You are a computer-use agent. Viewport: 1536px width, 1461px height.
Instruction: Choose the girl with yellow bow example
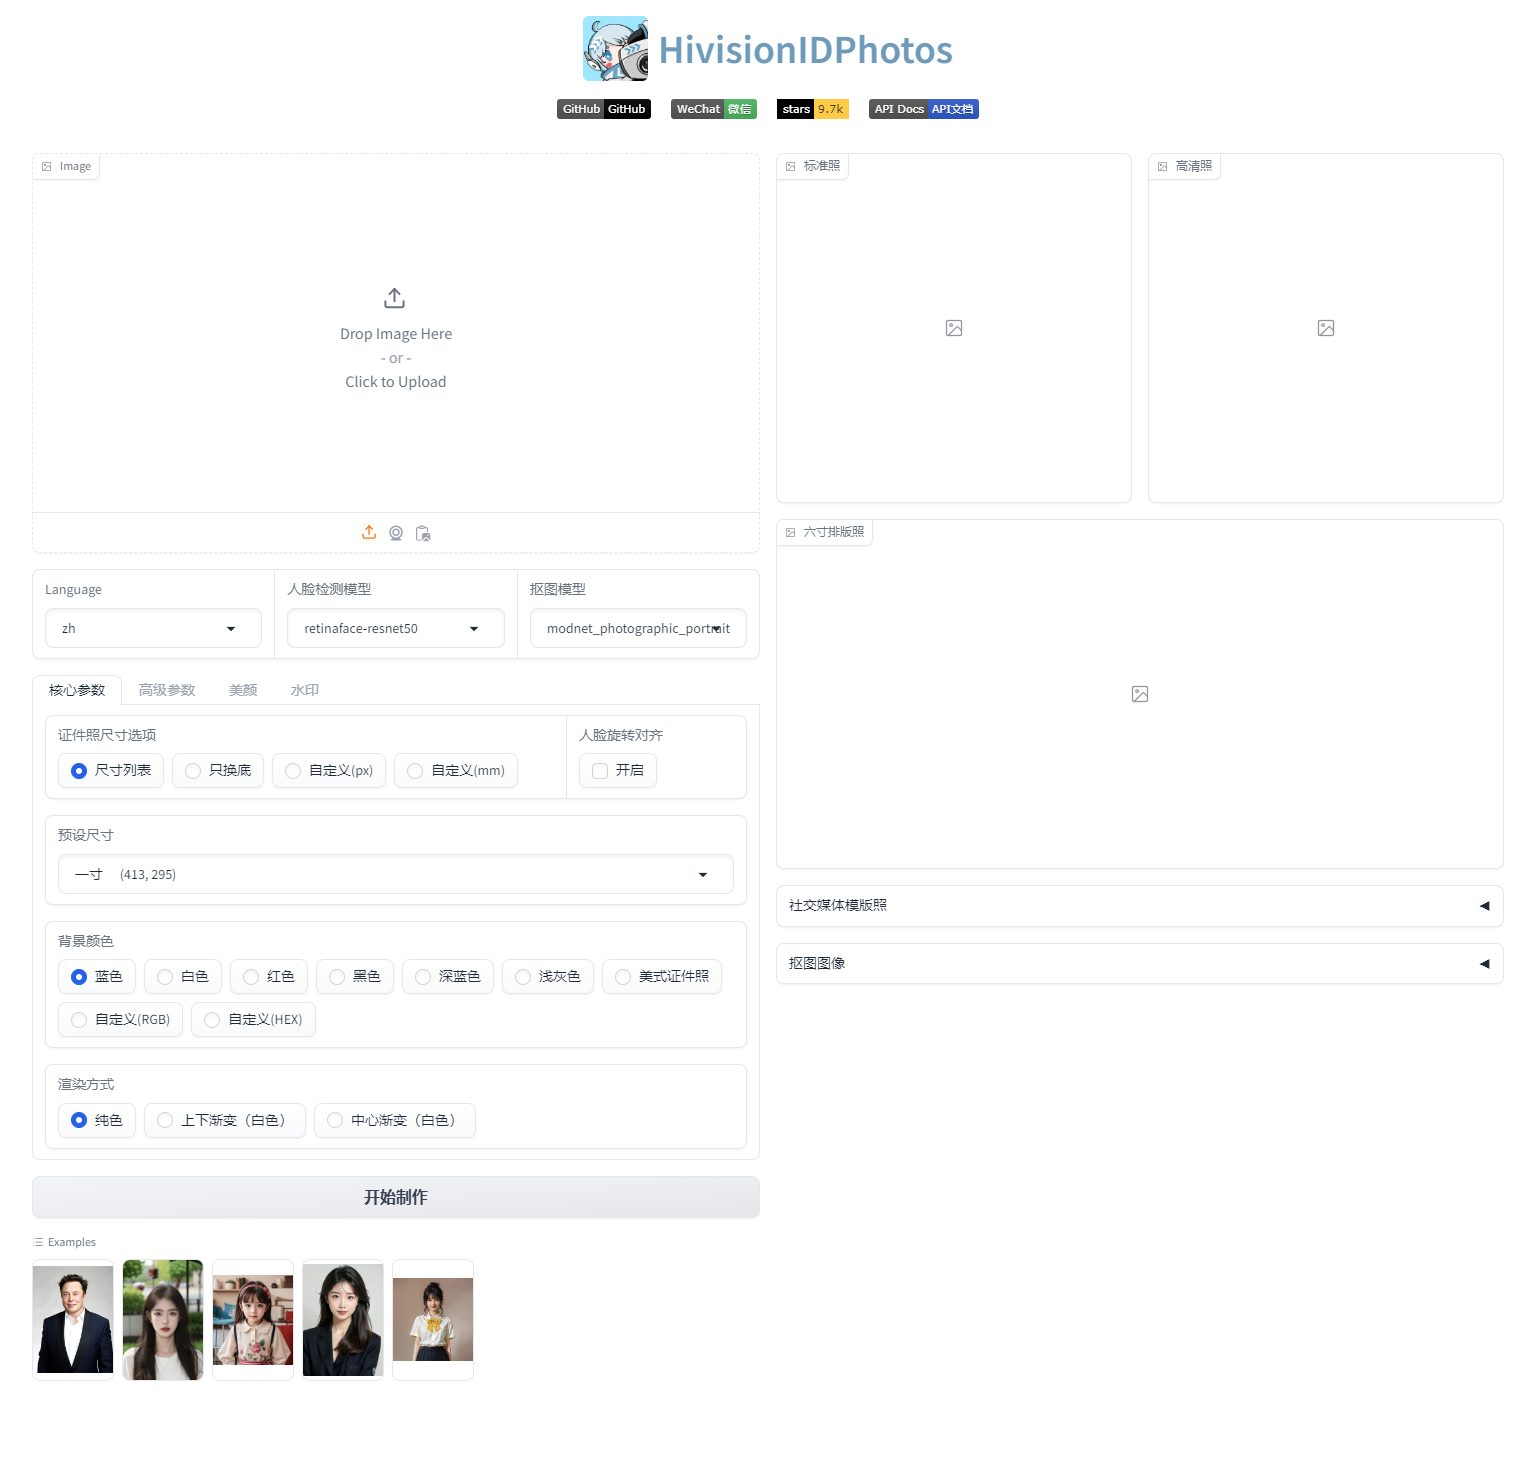click(x=433, y=1320)
